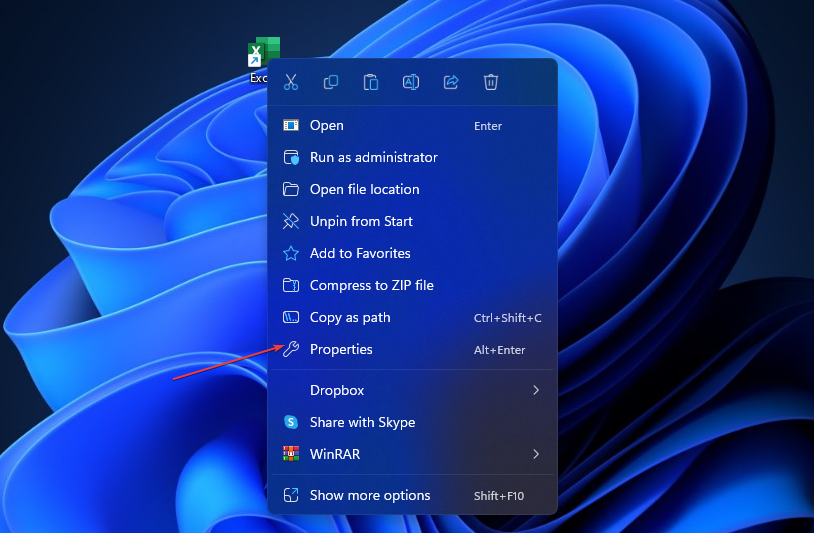Viewport: 814px width, 533px height.
Task: Click the Rename icon
Action: (411, 82)
